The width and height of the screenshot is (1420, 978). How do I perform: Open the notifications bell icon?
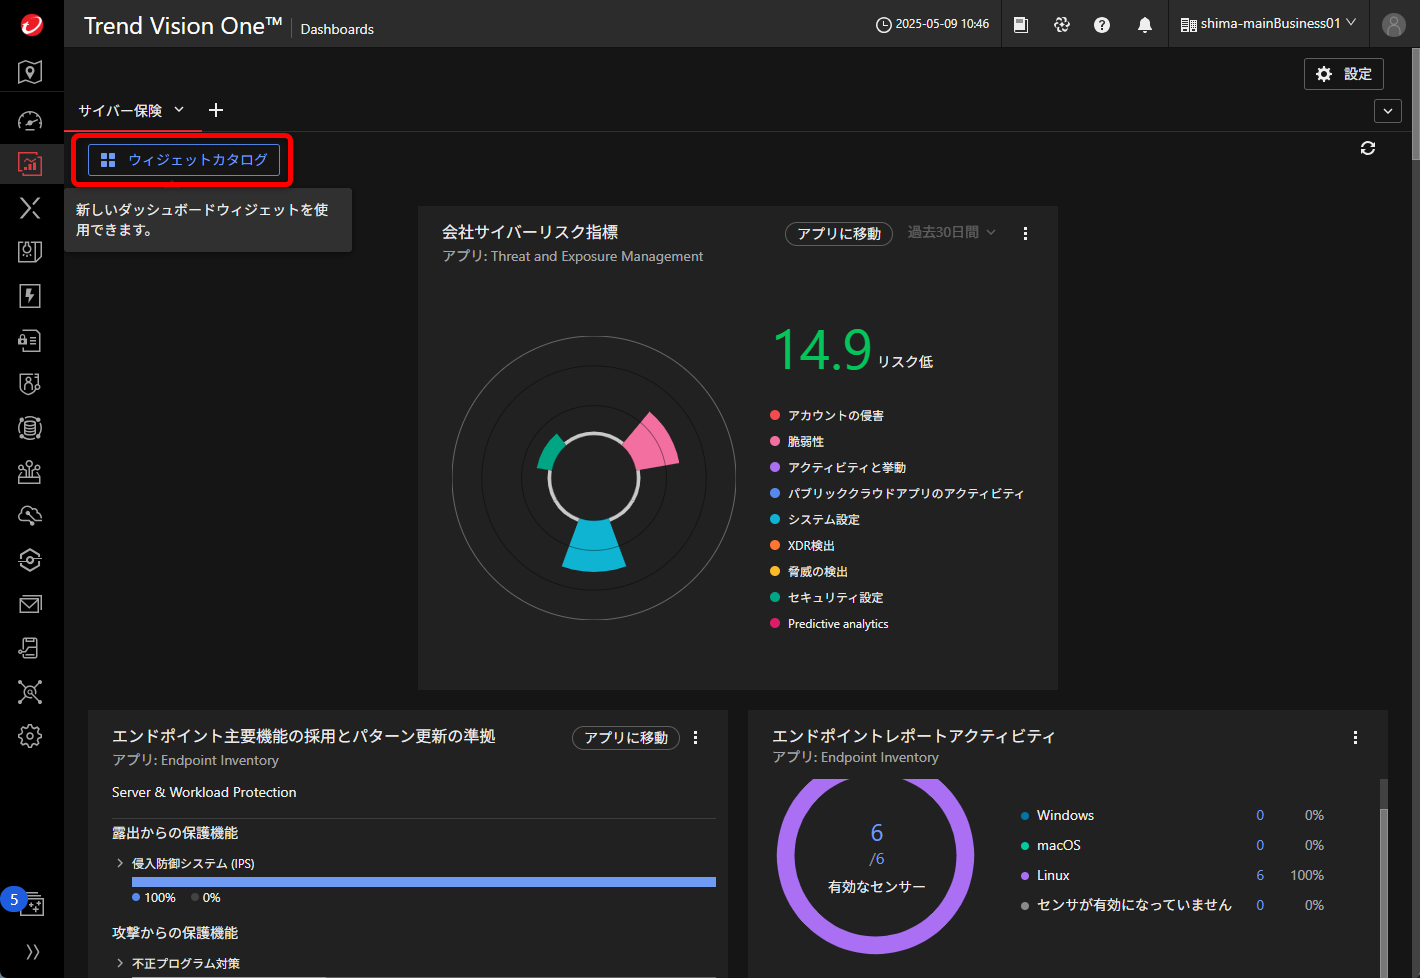click(1145, 25)
